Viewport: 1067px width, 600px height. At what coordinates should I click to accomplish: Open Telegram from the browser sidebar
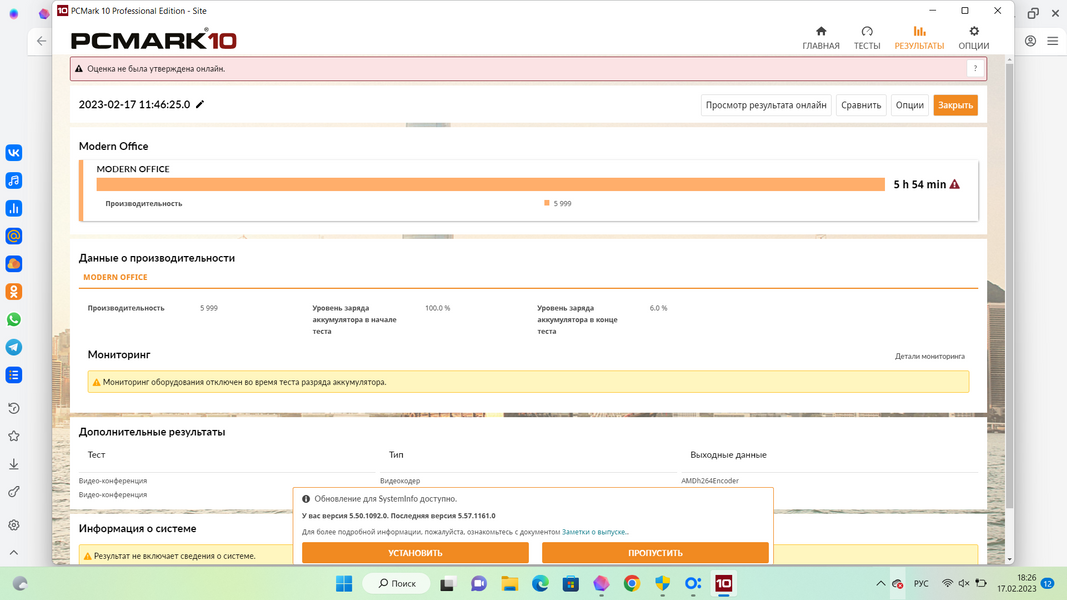pos(14,347)
